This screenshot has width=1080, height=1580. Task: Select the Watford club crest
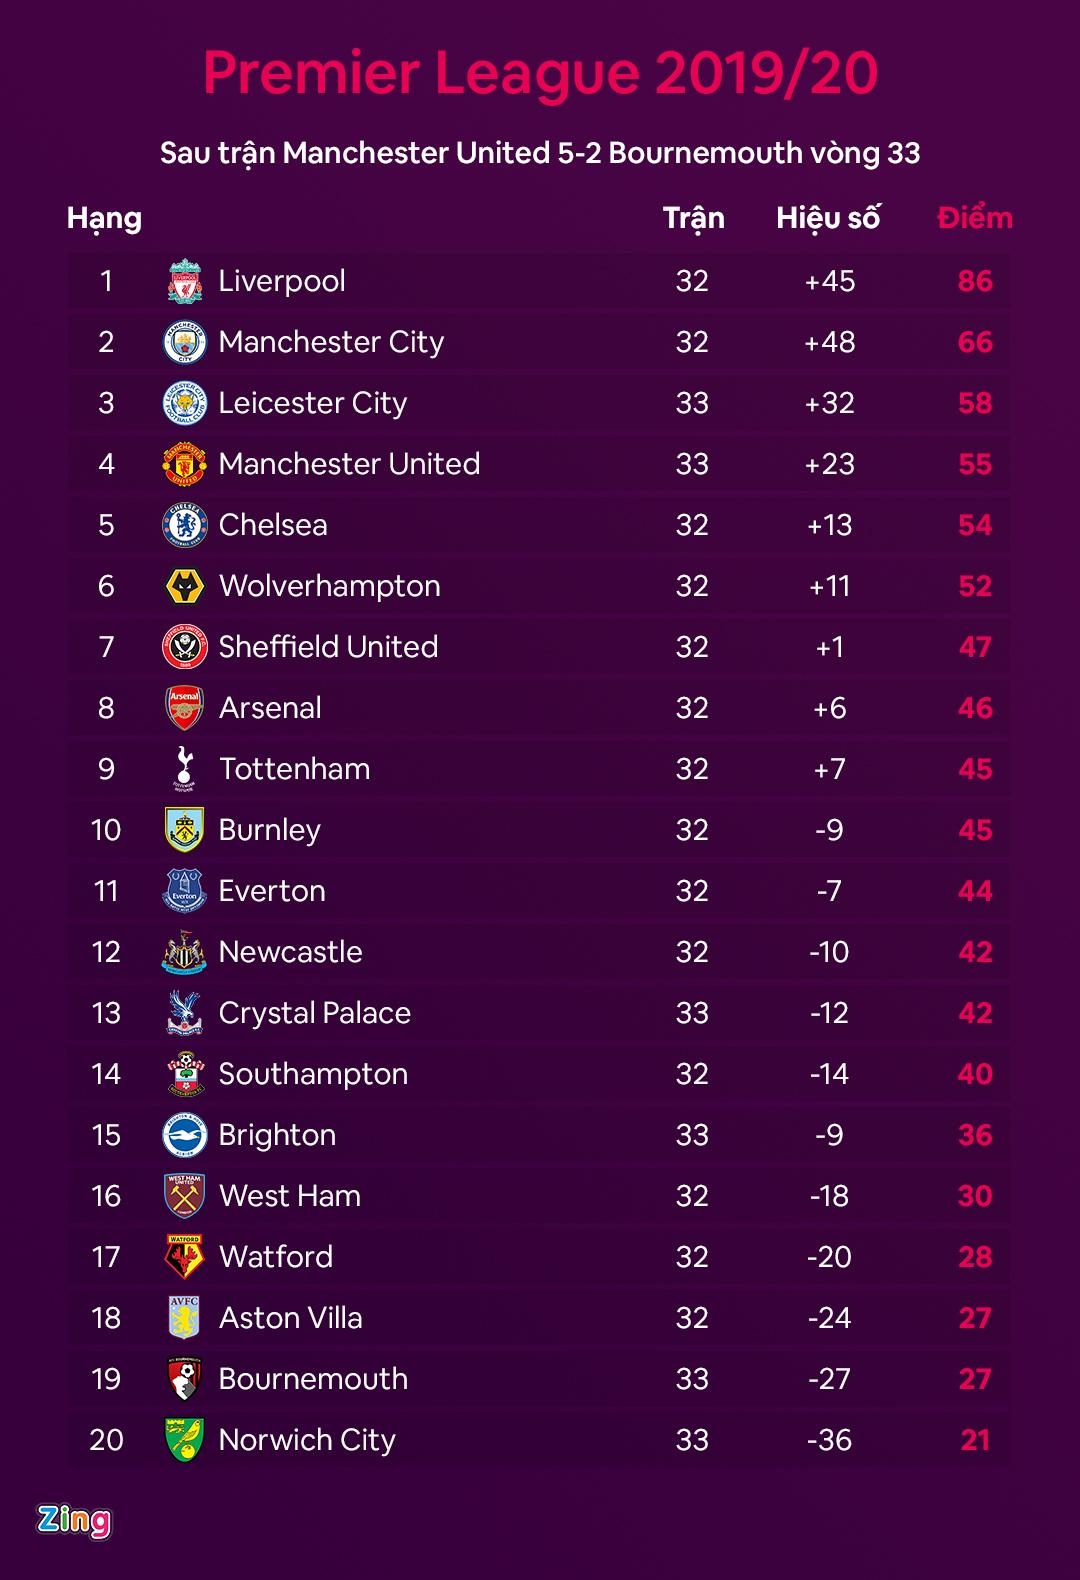pos(185,1256)
